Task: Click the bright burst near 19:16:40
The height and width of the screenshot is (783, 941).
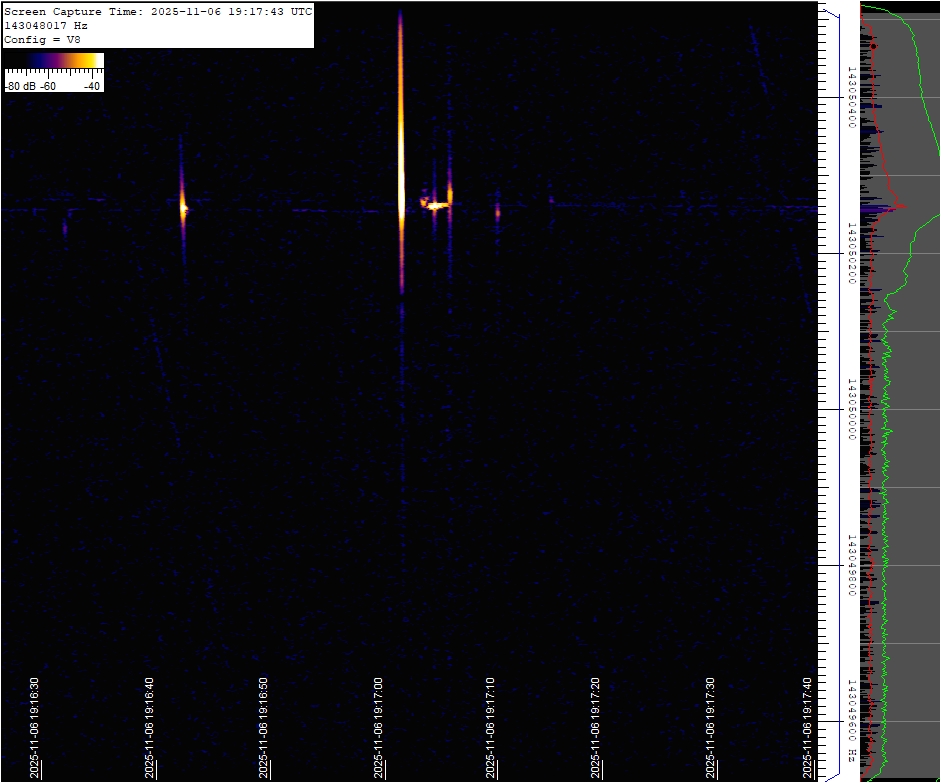Action: pyautogui.click(x=183, y=207)
